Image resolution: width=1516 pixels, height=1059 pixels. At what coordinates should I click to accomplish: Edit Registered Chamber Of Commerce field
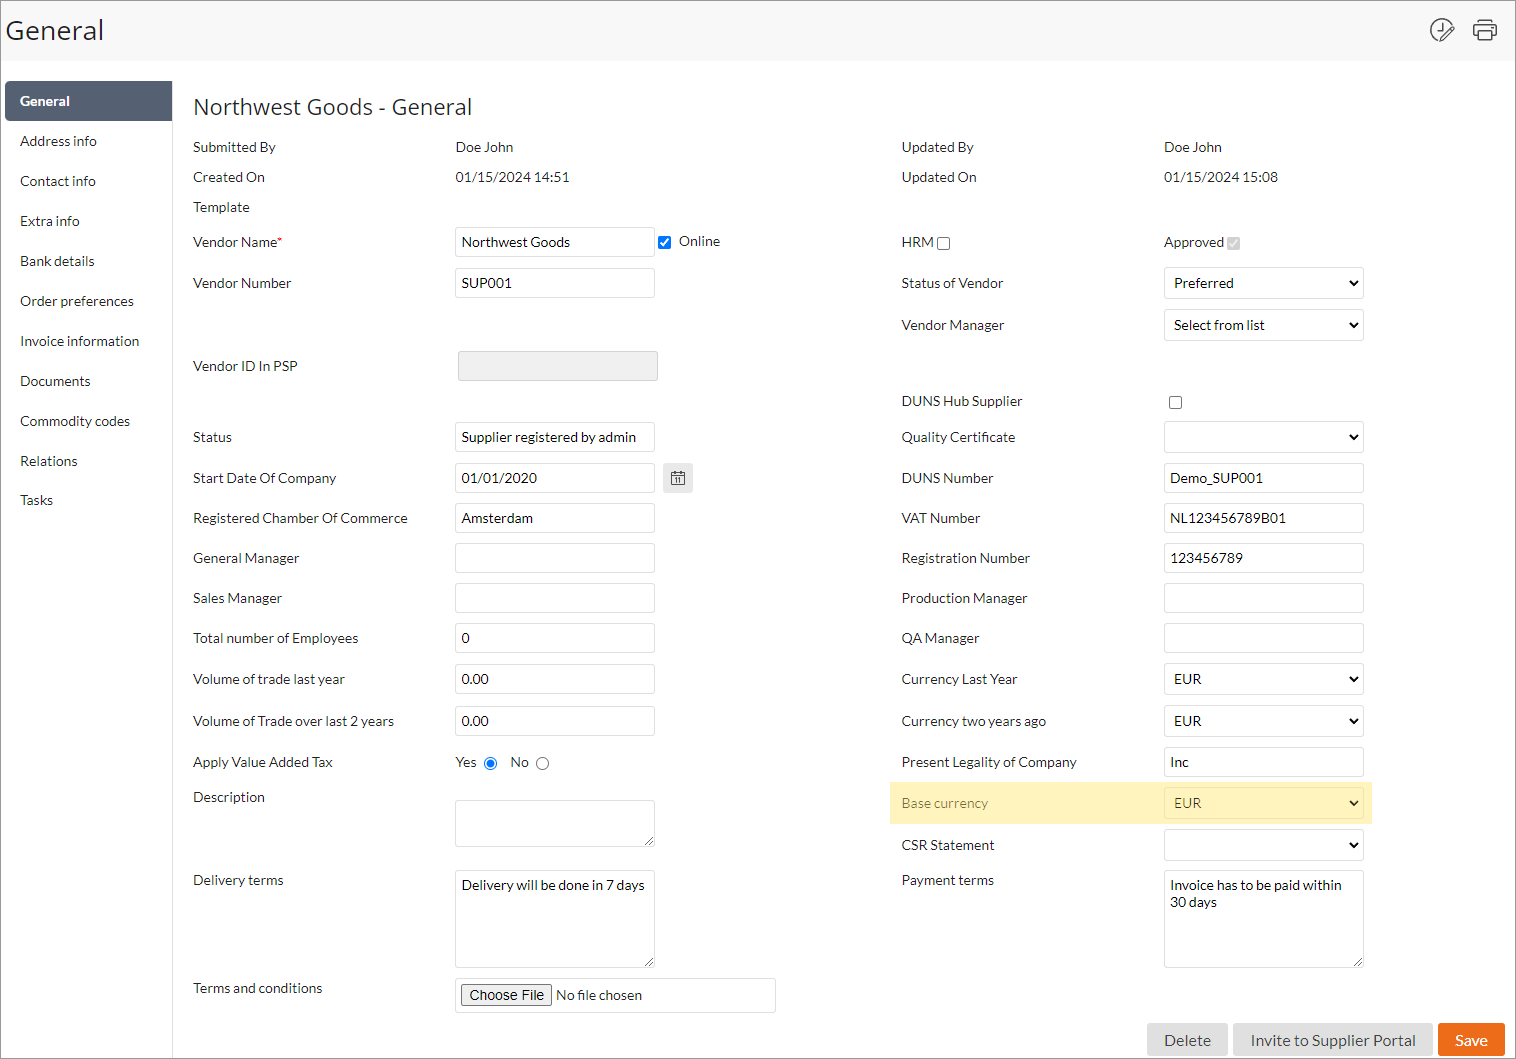(x=555, y=518)
